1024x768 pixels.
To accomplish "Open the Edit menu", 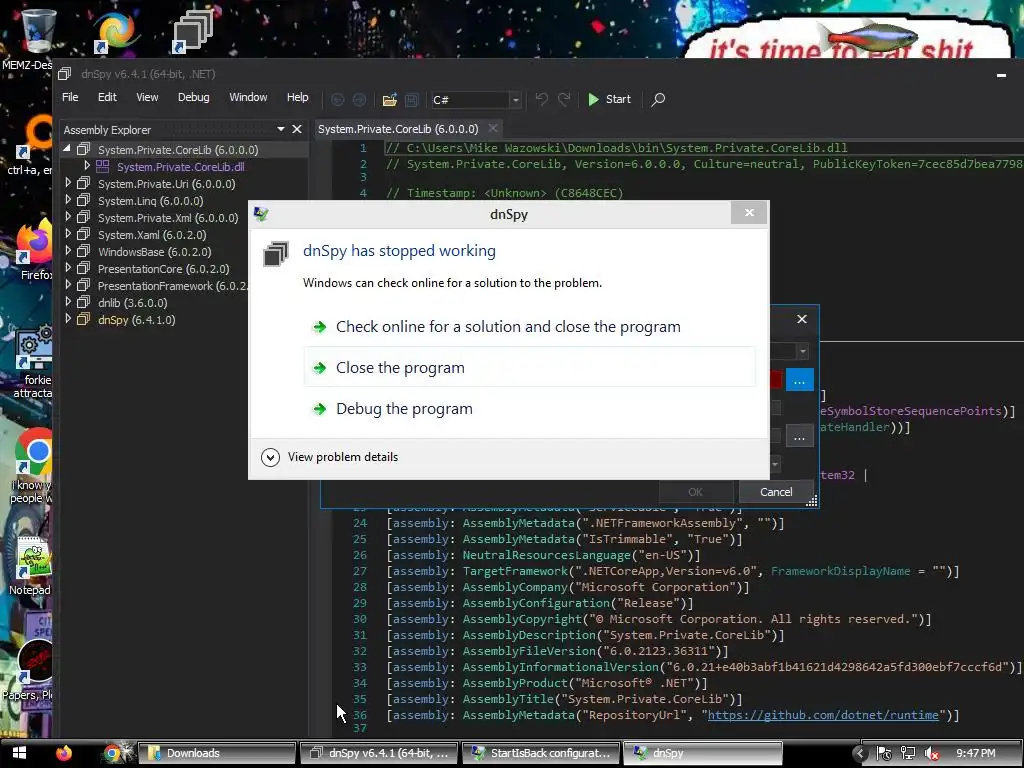I will click(x=107, y=97).
